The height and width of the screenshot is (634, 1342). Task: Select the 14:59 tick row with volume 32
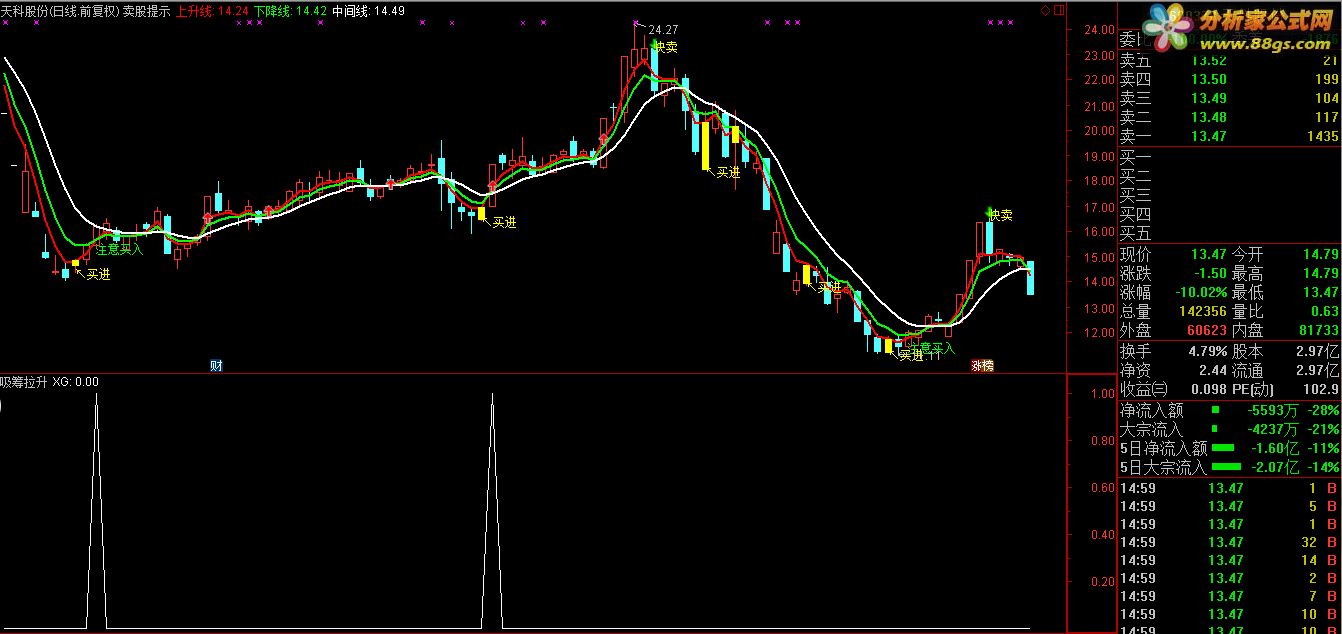[1229, 542]
